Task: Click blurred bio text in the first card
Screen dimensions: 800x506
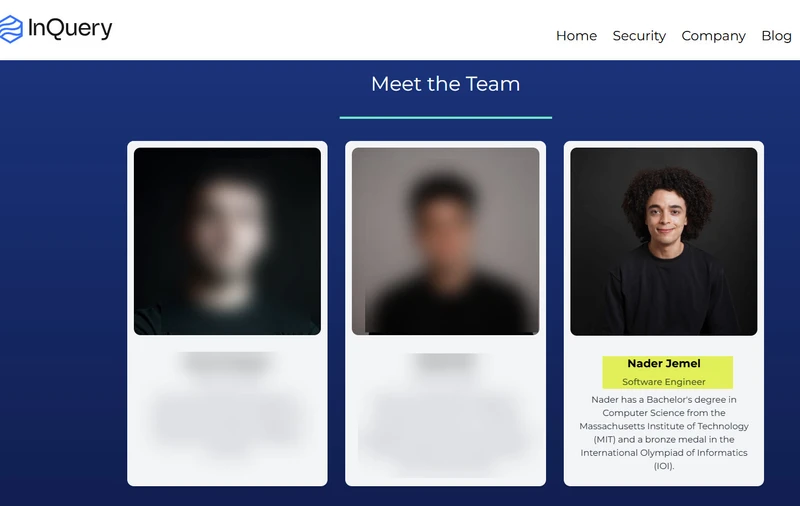Action: [x=227, y=422]
